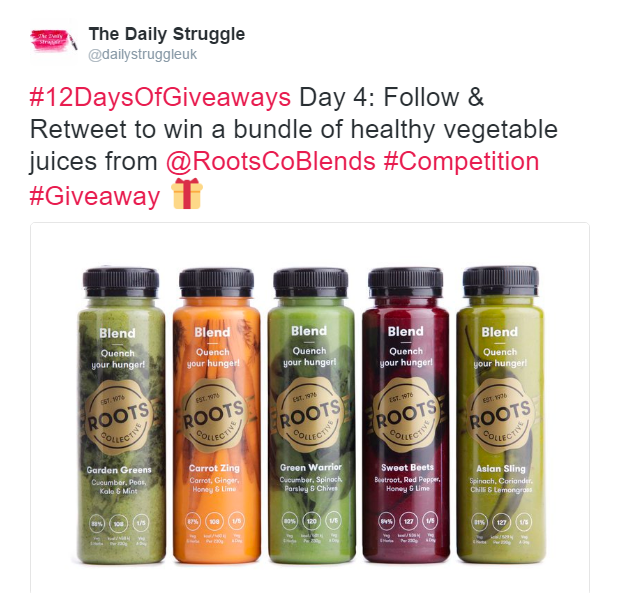Click the Garden Greens bottle image
The width and height of the screenshot is (627, 593).
point(121,415)
